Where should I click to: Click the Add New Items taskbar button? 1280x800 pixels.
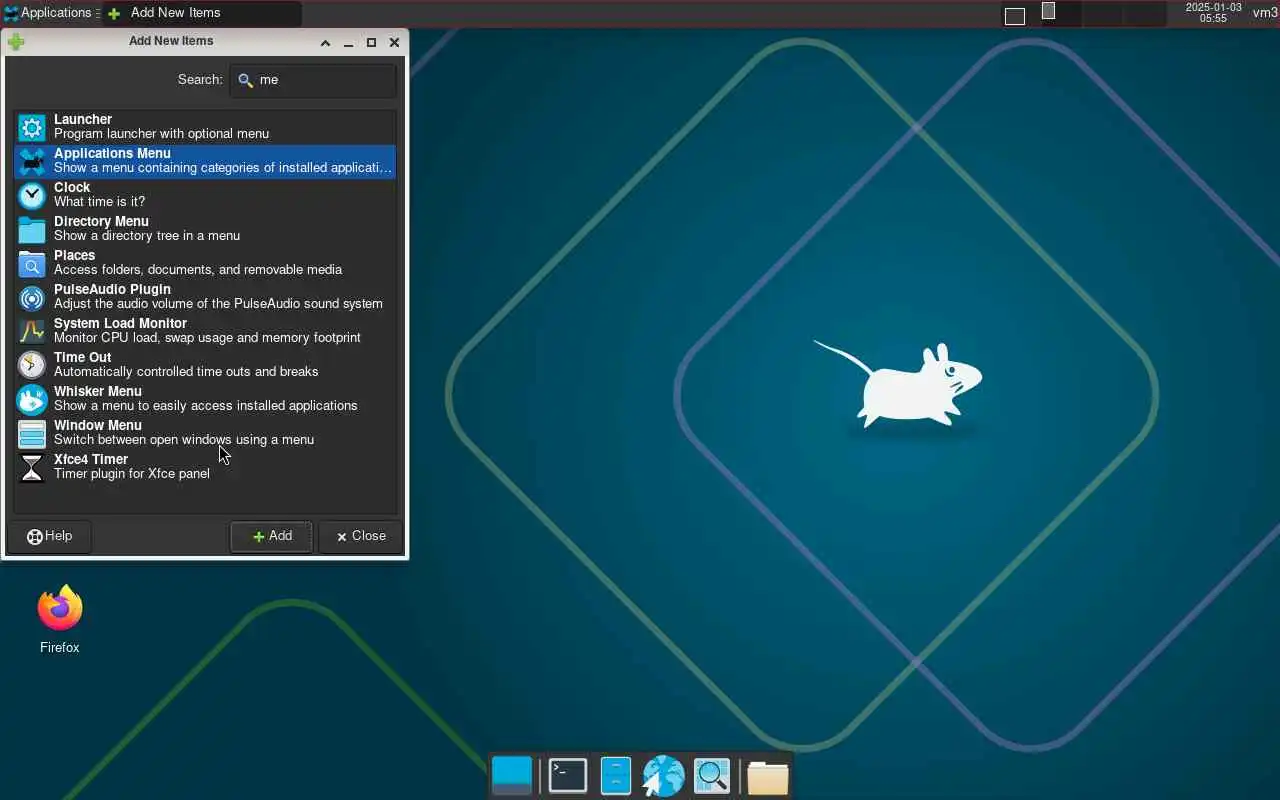pyautogui.click(x=202, y=13)
